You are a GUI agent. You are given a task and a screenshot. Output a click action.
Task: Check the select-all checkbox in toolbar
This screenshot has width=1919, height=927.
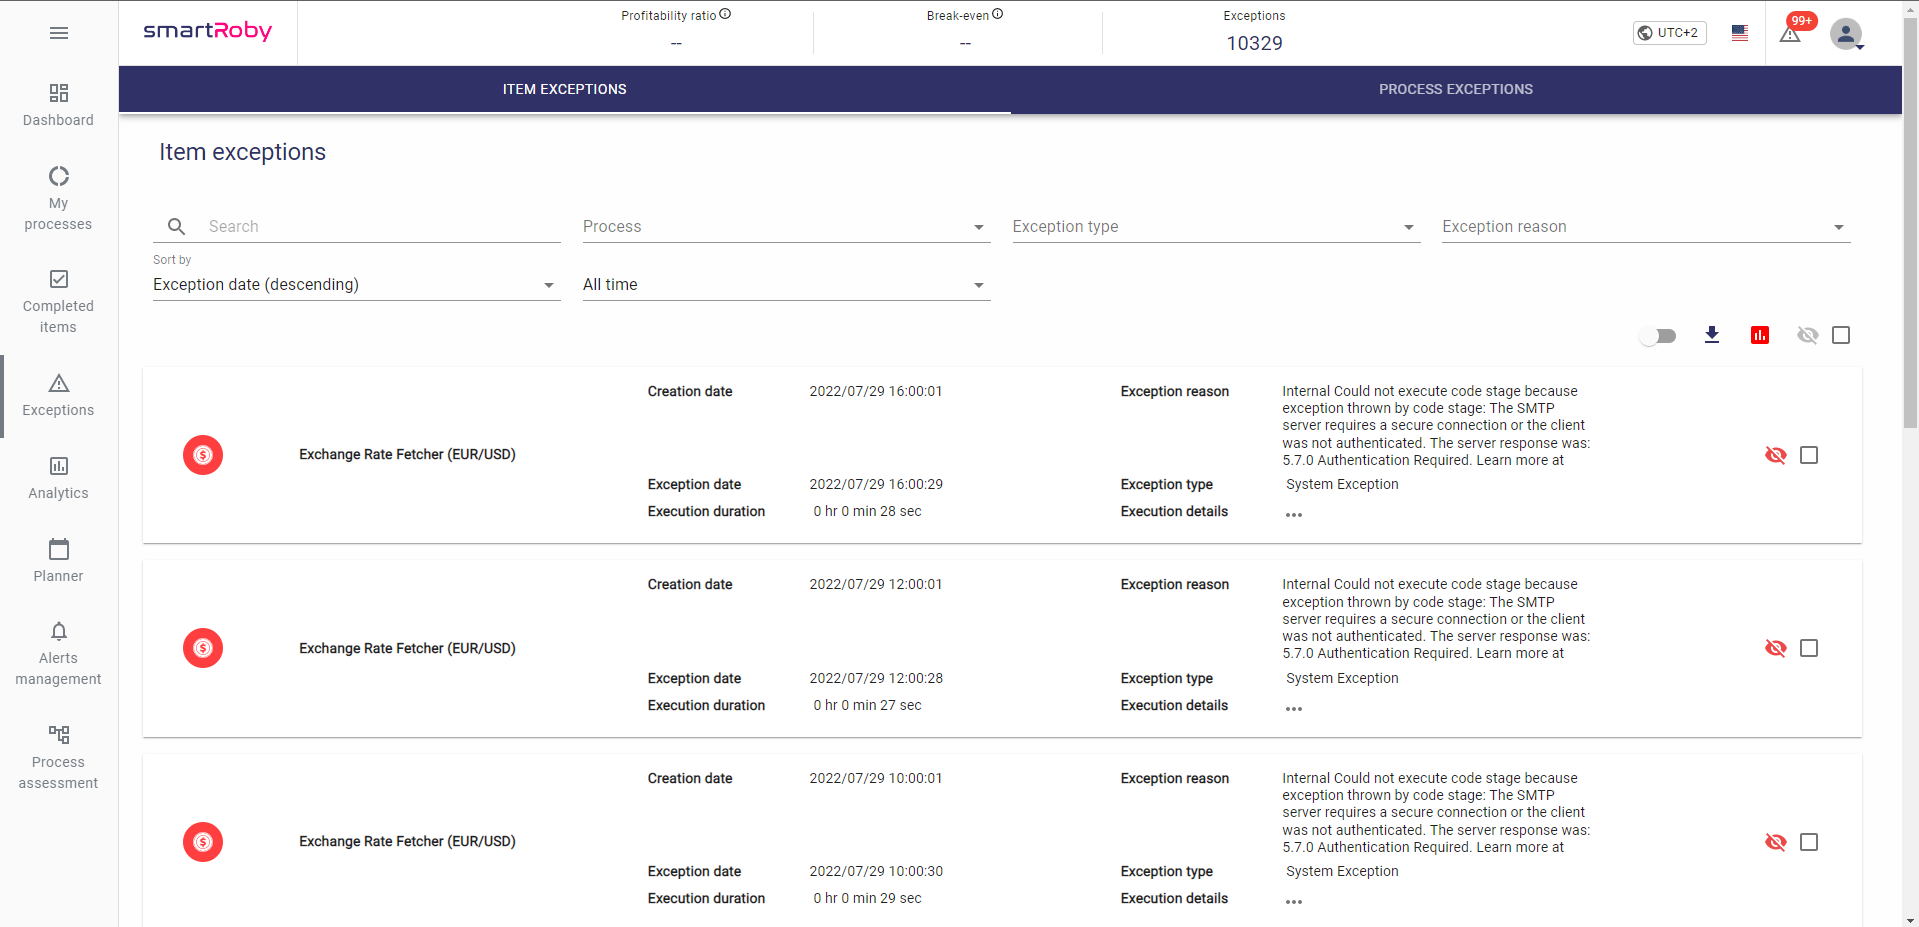coord(1840,335)
